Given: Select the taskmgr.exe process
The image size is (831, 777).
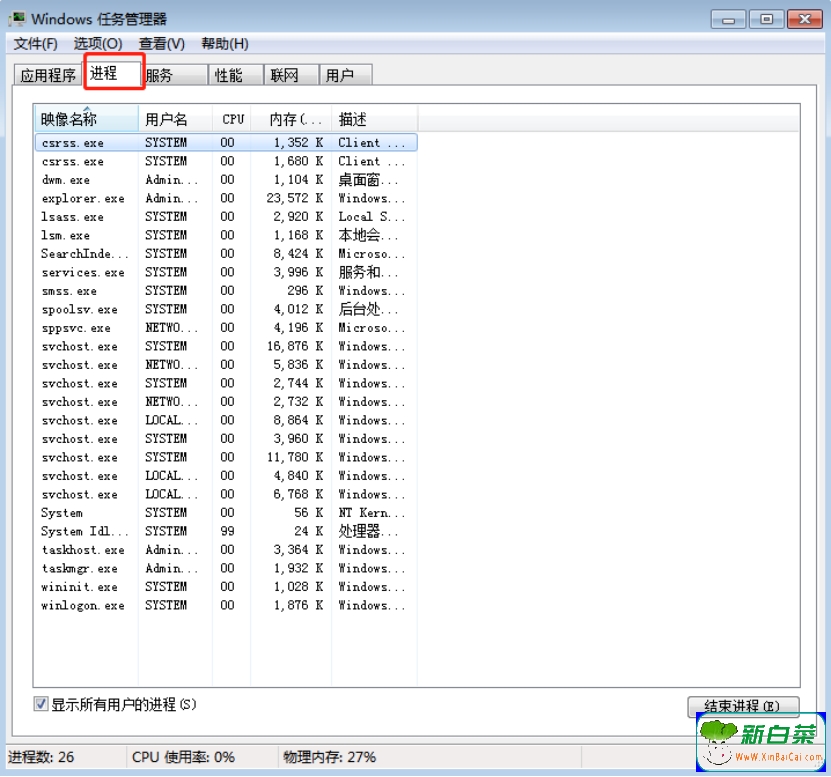Looking at the screenshot, I should point(226,568).
